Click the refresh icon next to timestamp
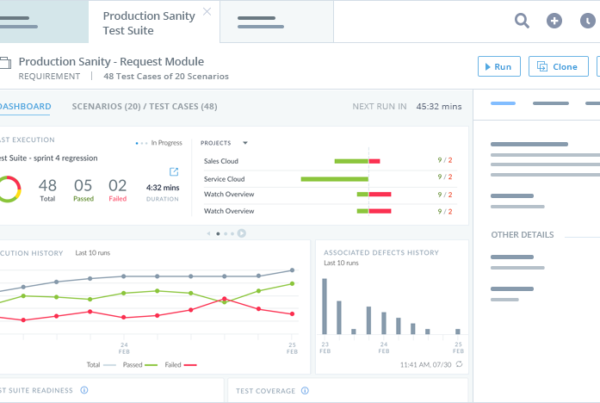The height and width of the screenshot is (403, 600). [x=459, y=364]
